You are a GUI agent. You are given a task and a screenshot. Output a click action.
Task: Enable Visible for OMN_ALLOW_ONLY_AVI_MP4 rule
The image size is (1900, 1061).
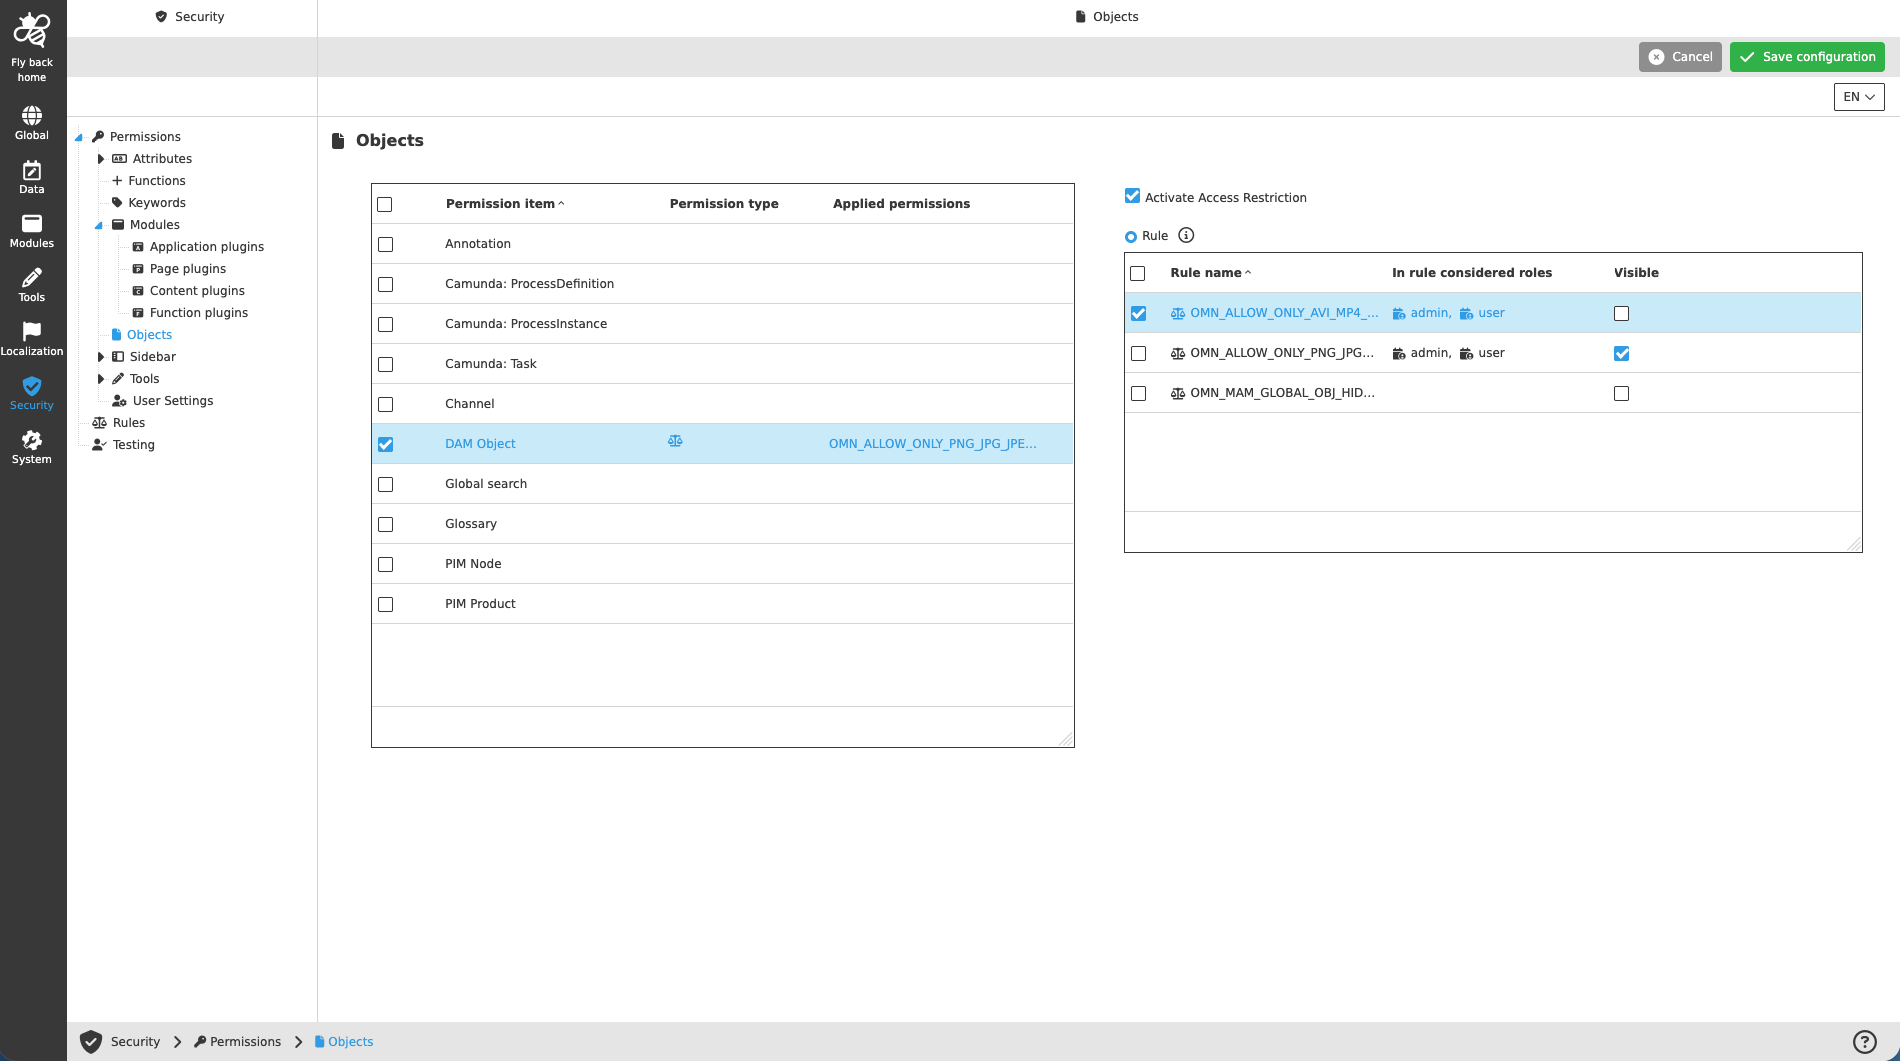[1621, 313]
